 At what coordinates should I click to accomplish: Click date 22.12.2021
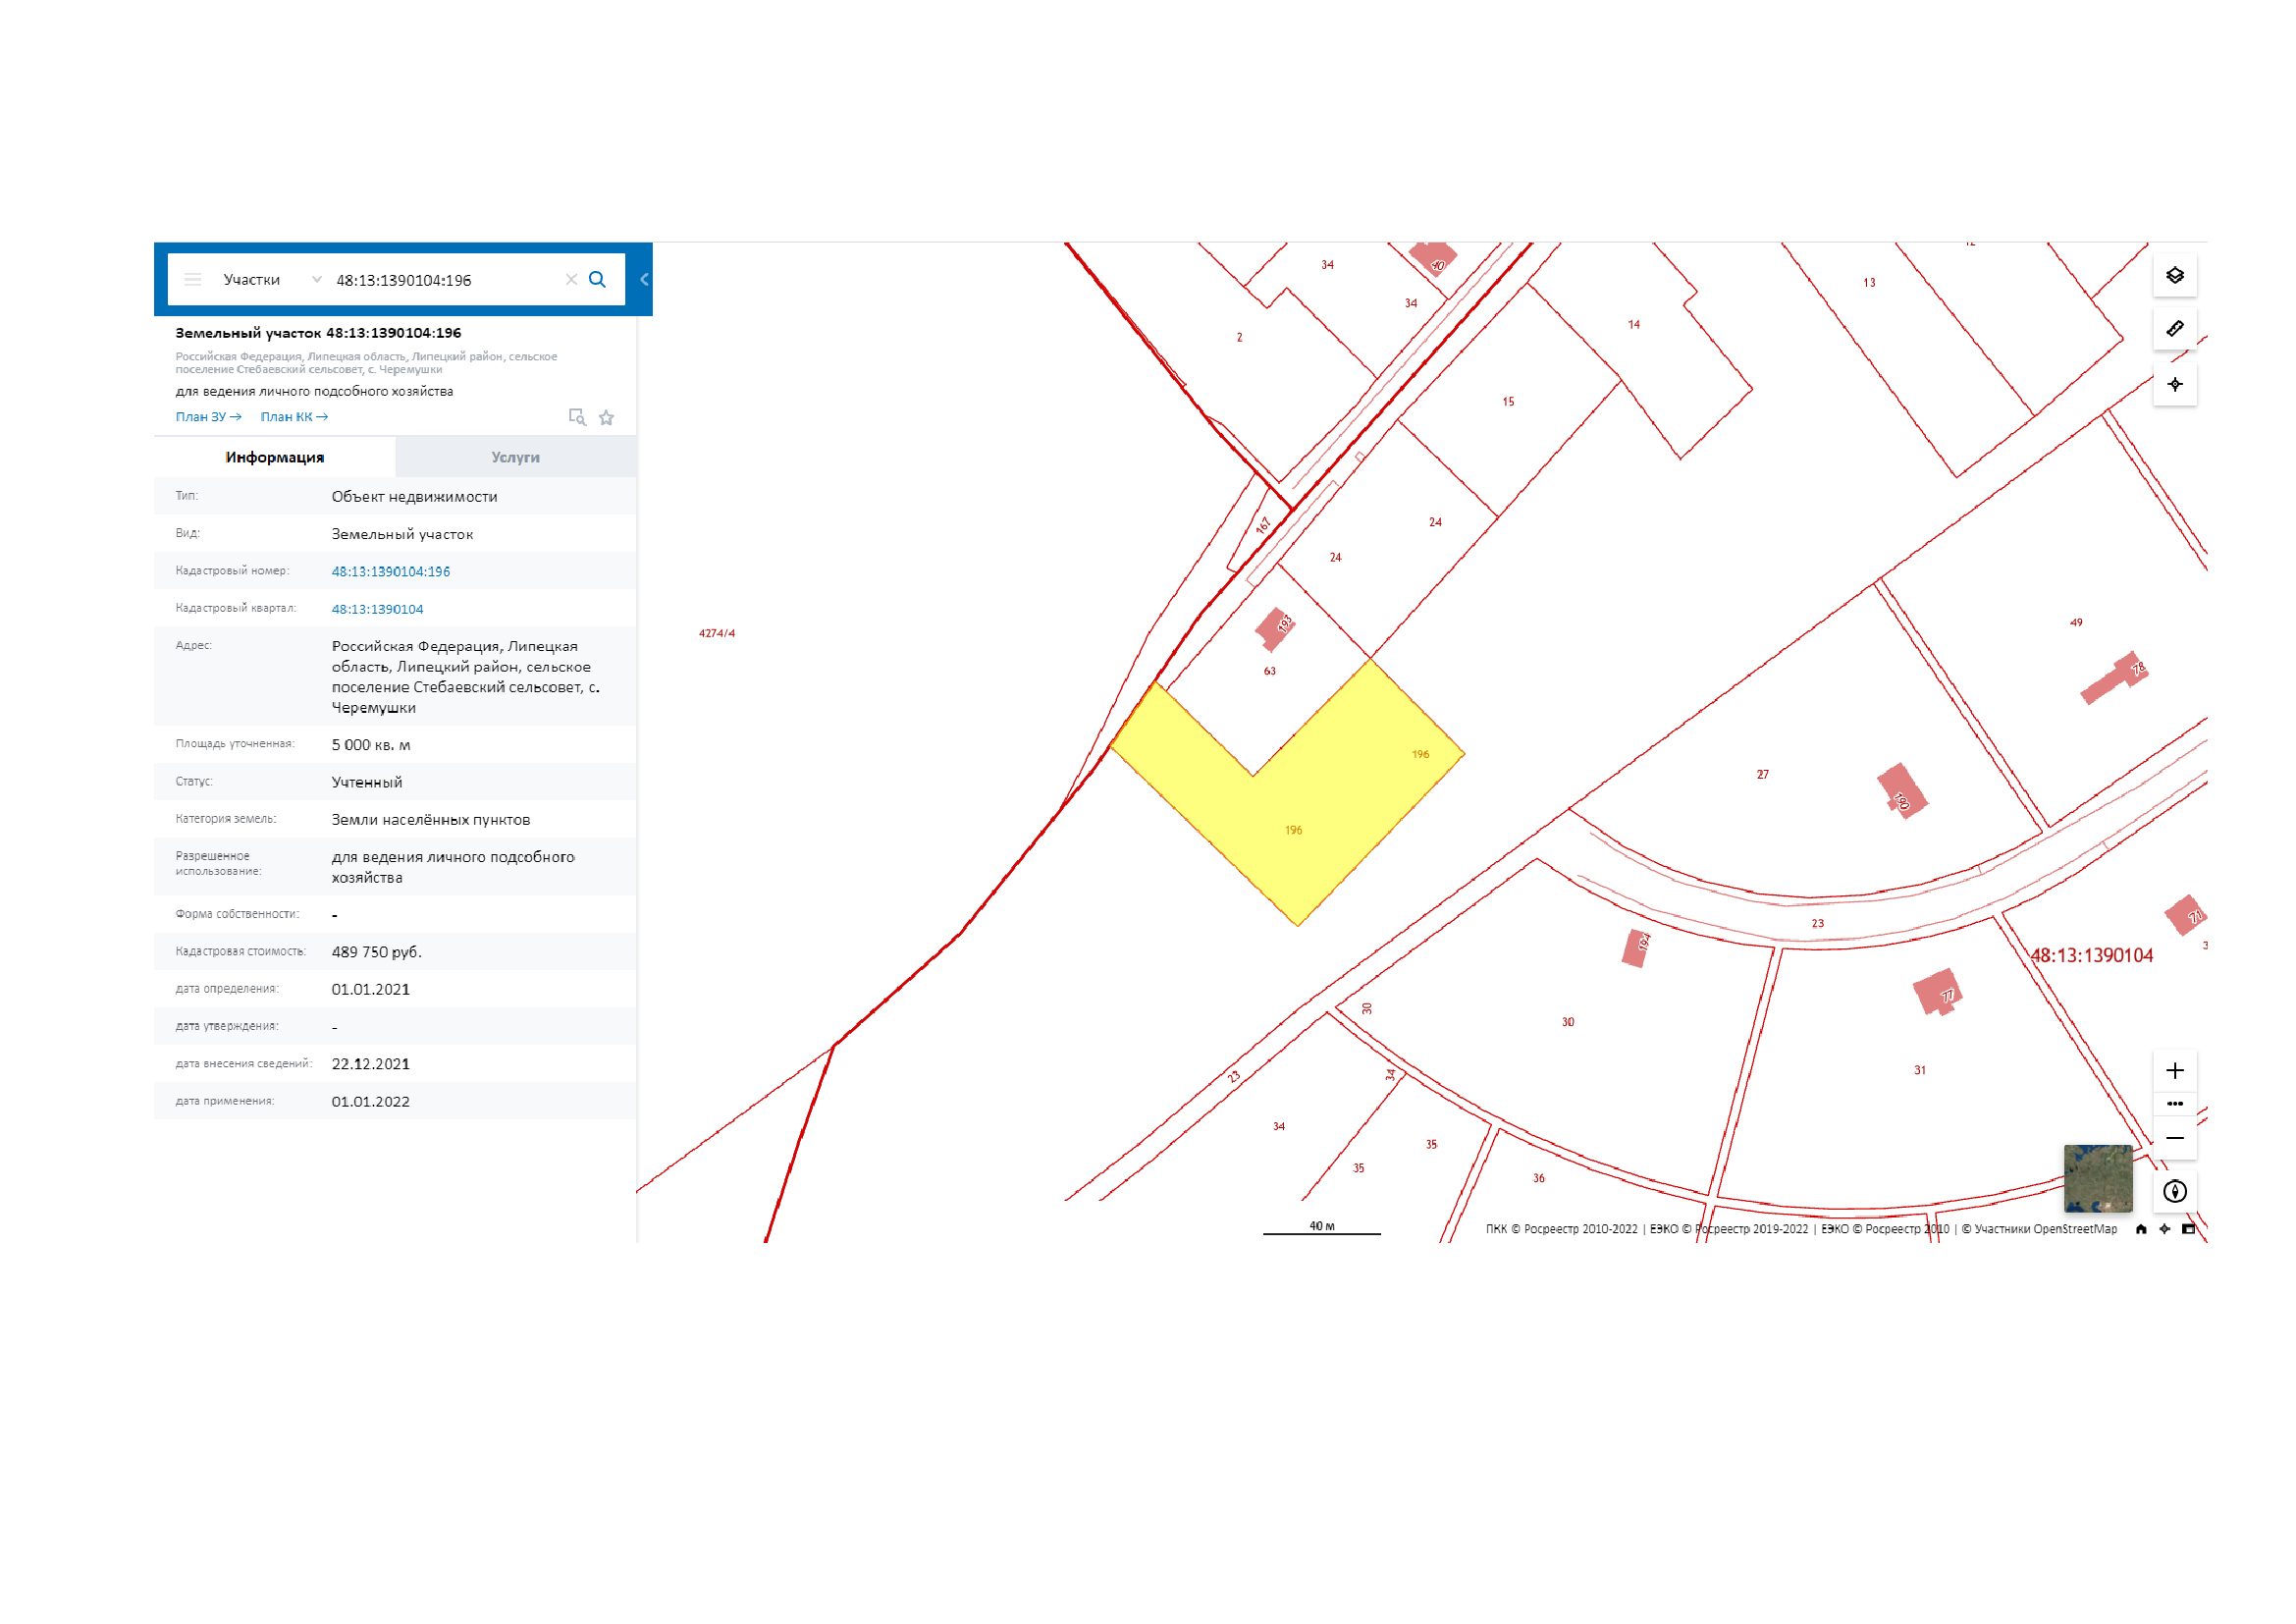[371, 1064]
